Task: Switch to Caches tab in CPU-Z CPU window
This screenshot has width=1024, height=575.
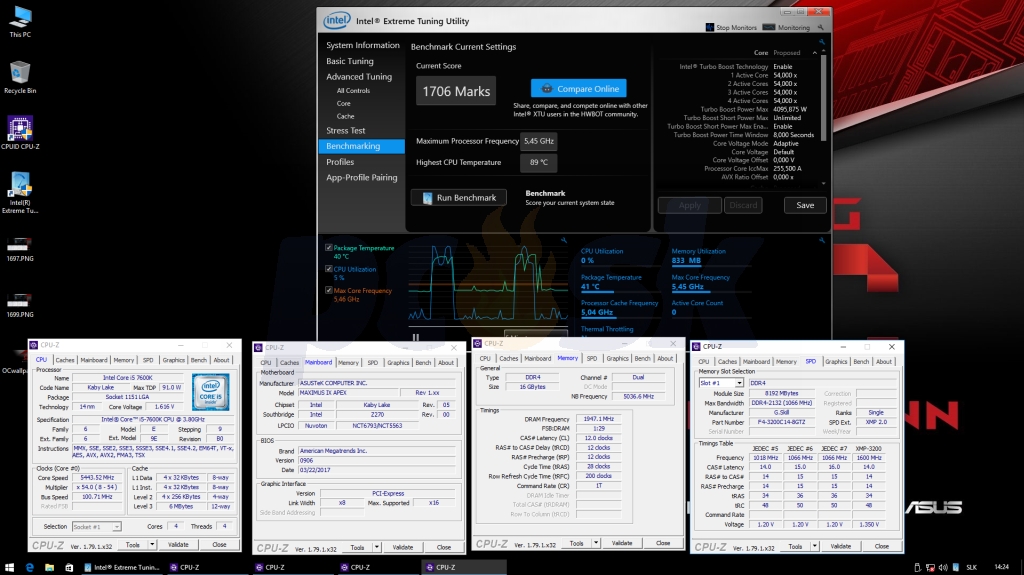Action: pos(65,360)
